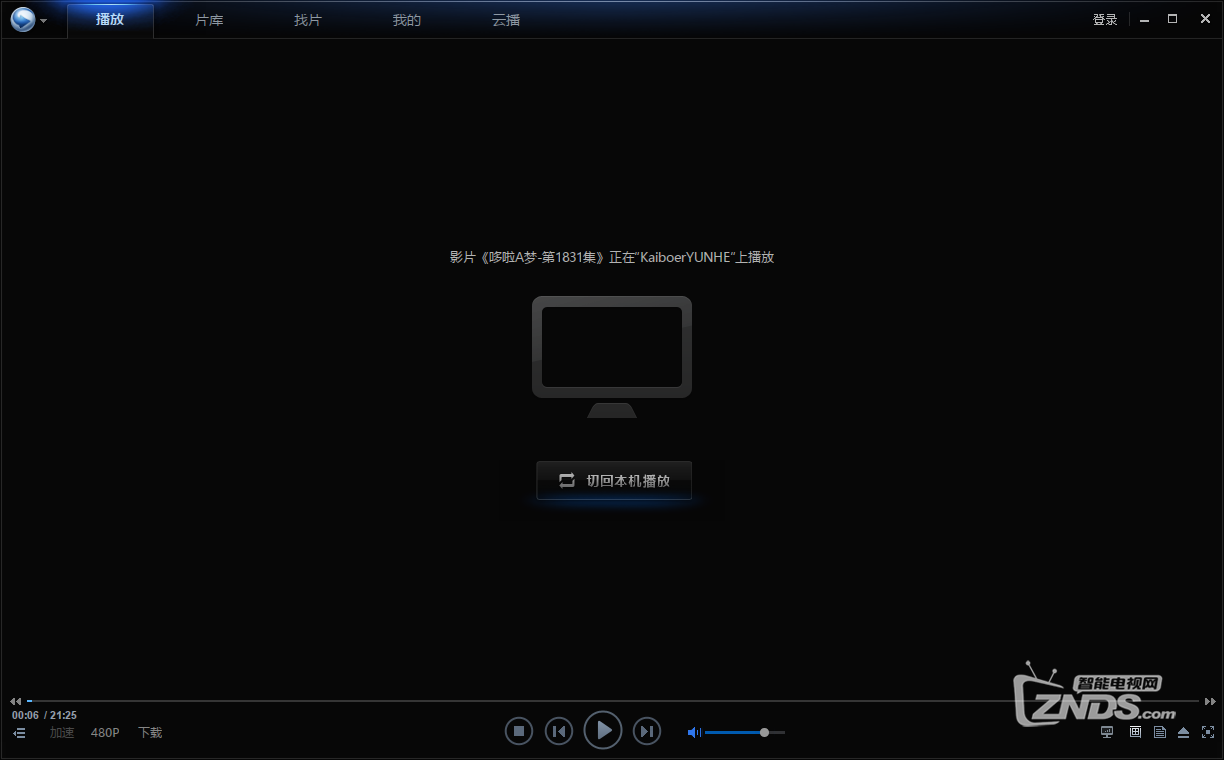Viewport: 1224px width, 760px height.
Task: Click the eject open-file icon
Action: pos(1184,732)
